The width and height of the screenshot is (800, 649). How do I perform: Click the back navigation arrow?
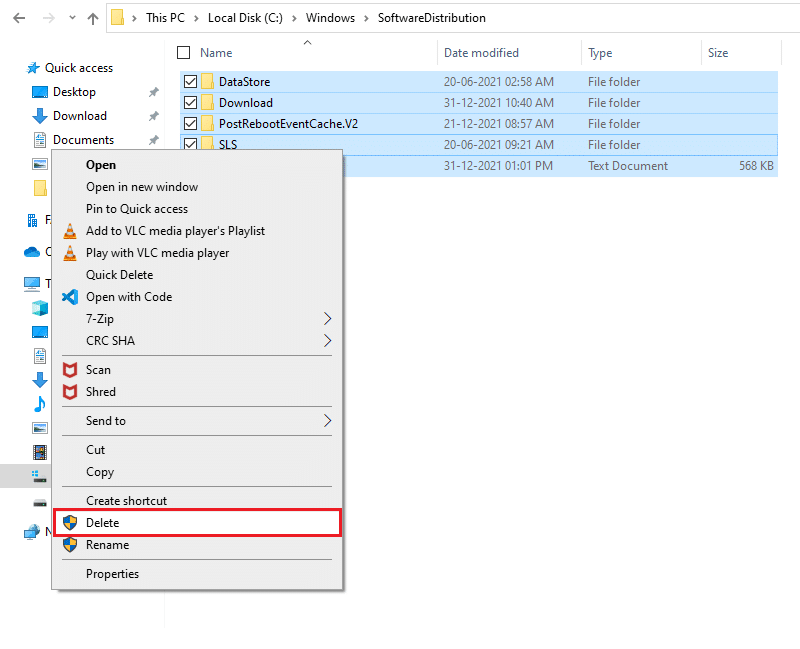20,18
